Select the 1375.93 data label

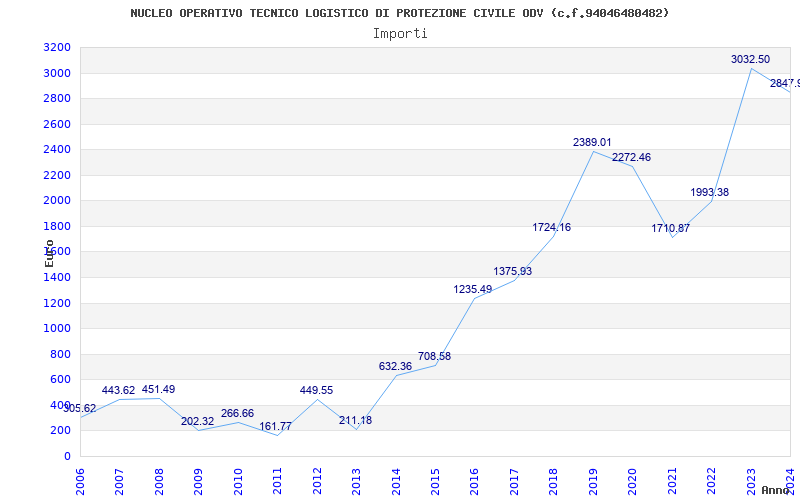[512, 271]
